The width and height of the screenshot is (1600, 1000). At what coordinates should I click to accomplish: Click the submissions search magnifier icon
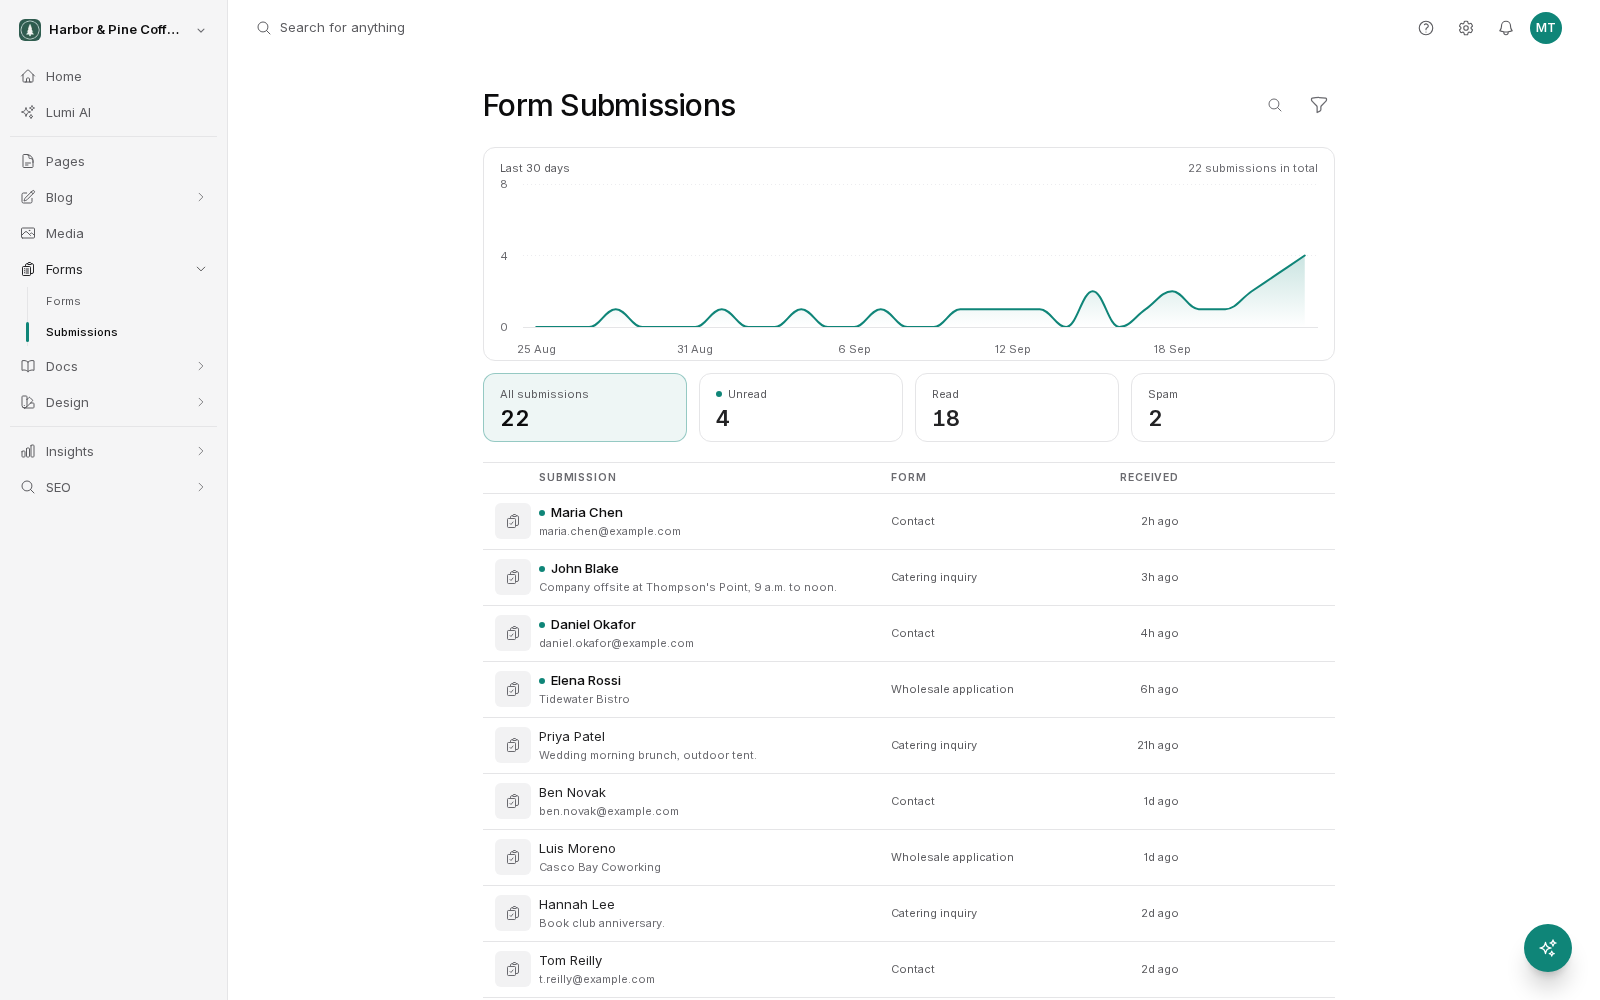[1275, 105]
